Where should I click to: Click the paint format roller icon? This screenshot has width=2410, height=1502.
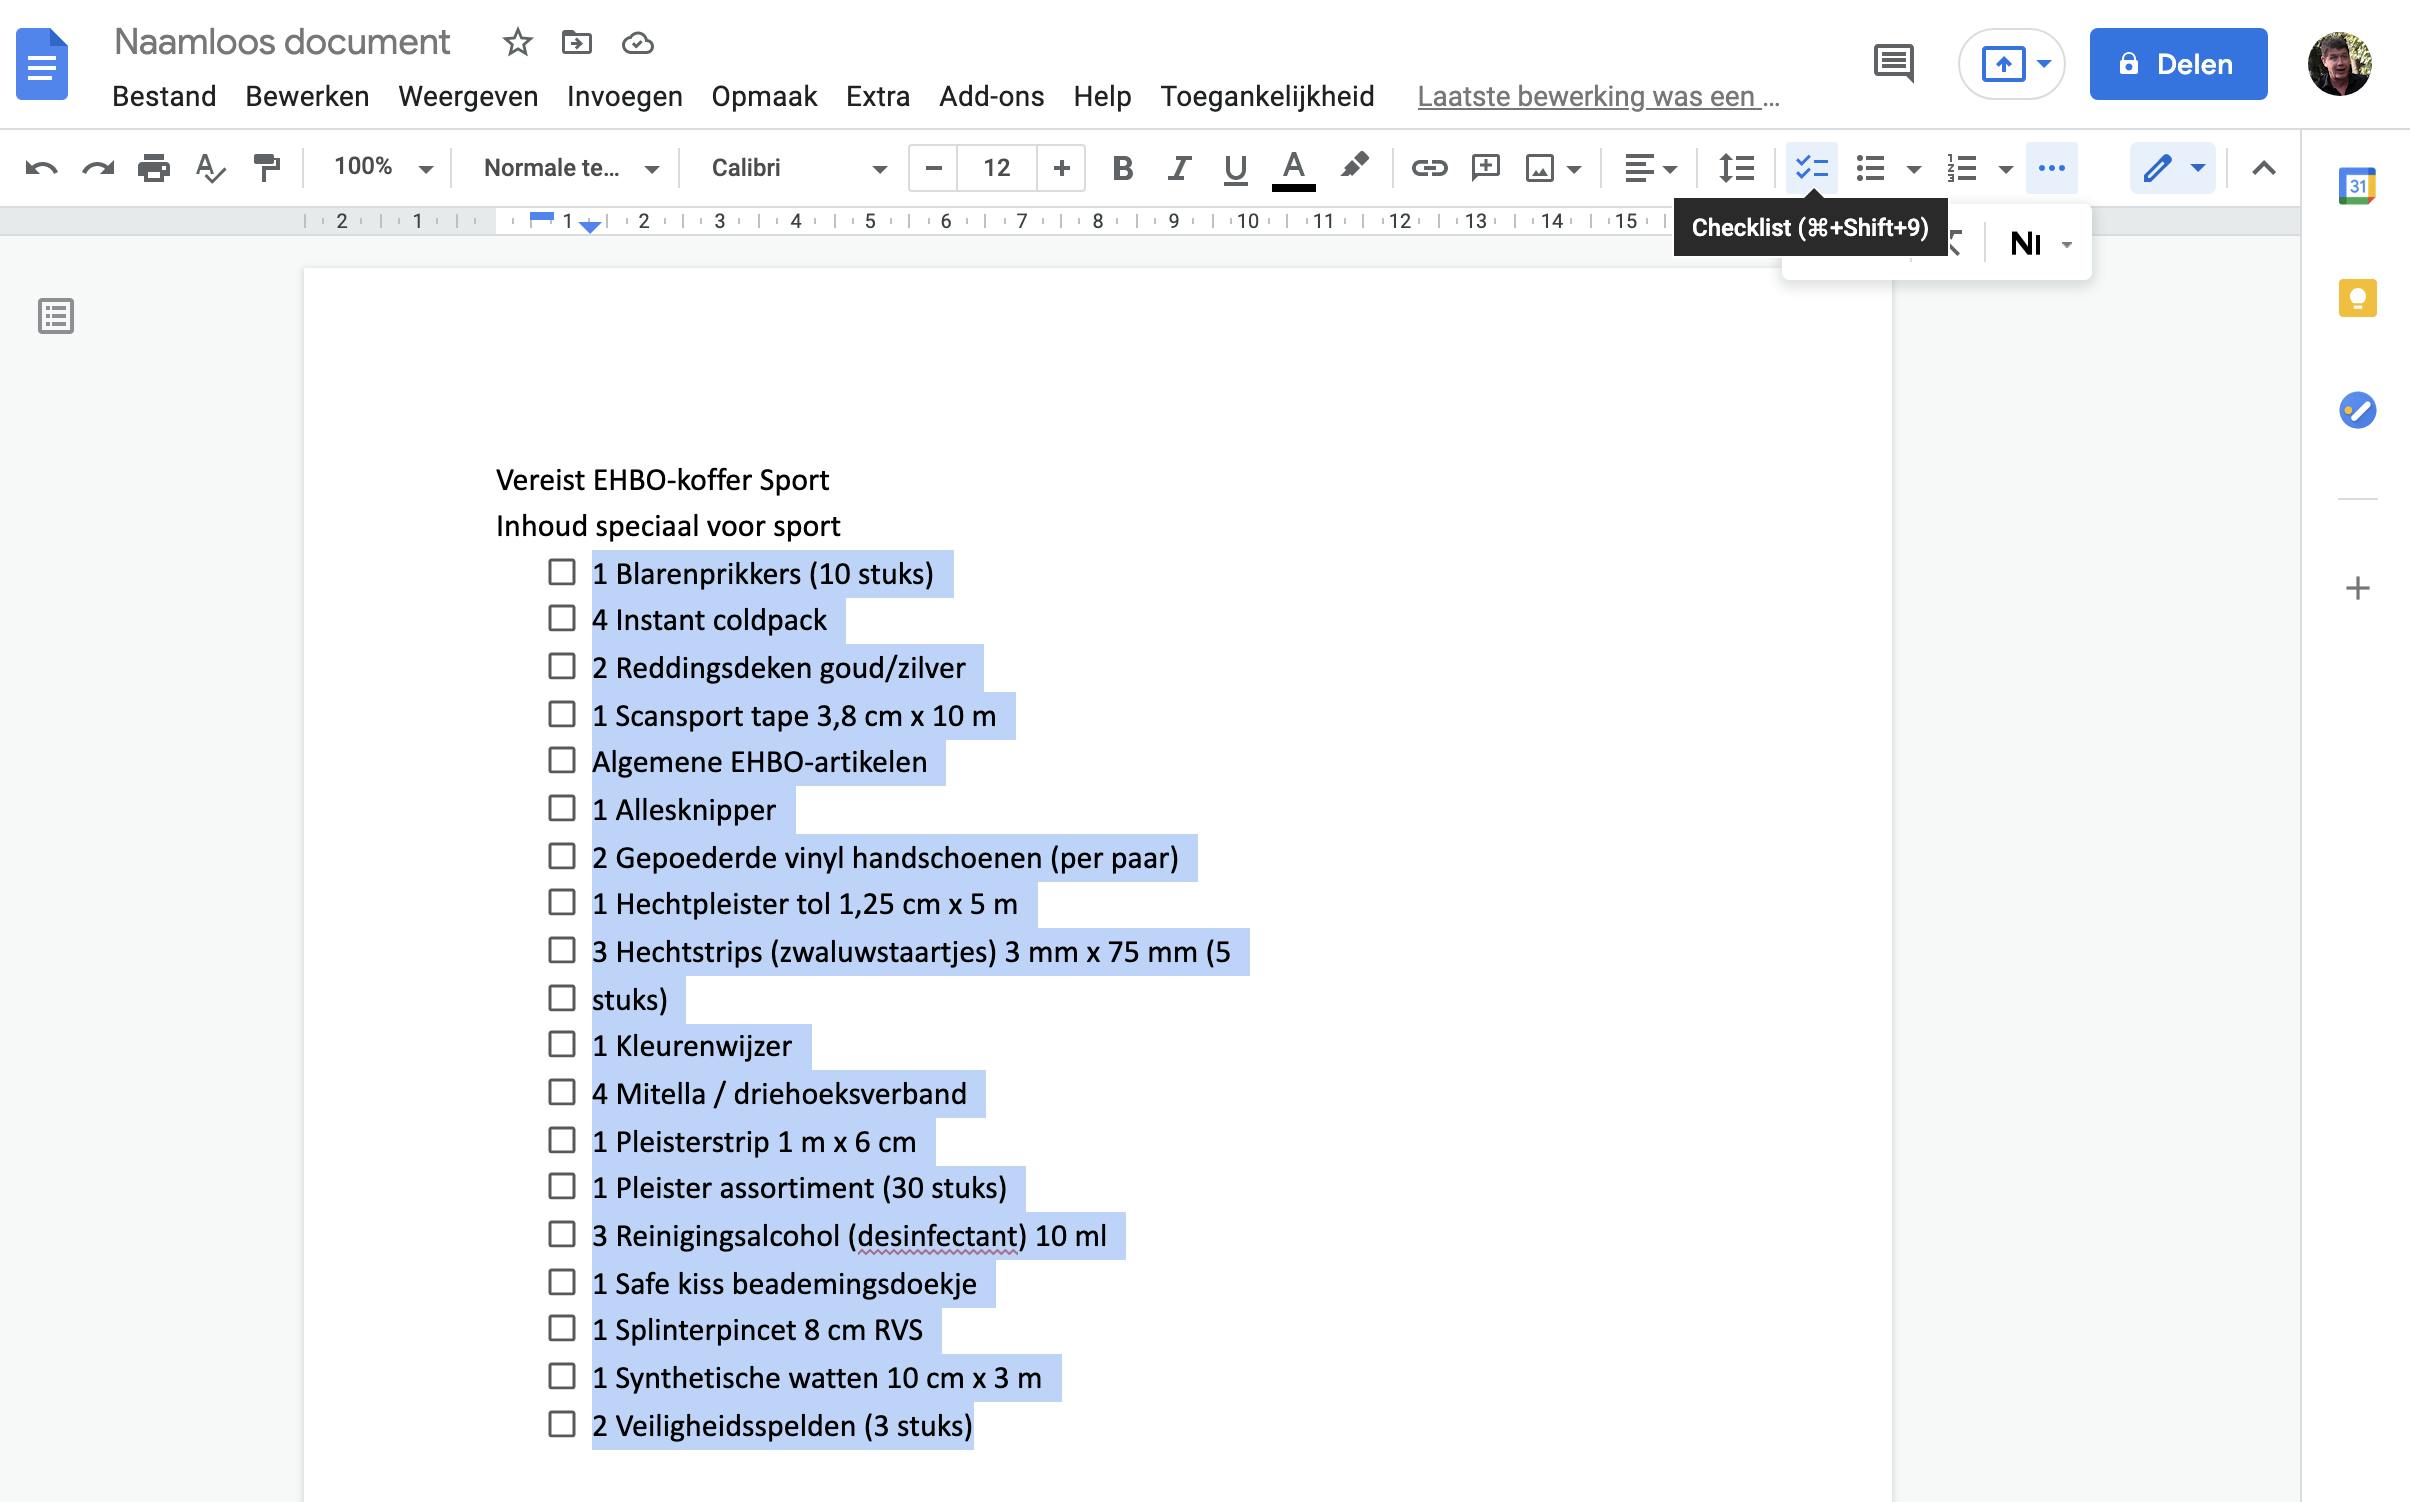click(x=266, y=168)
